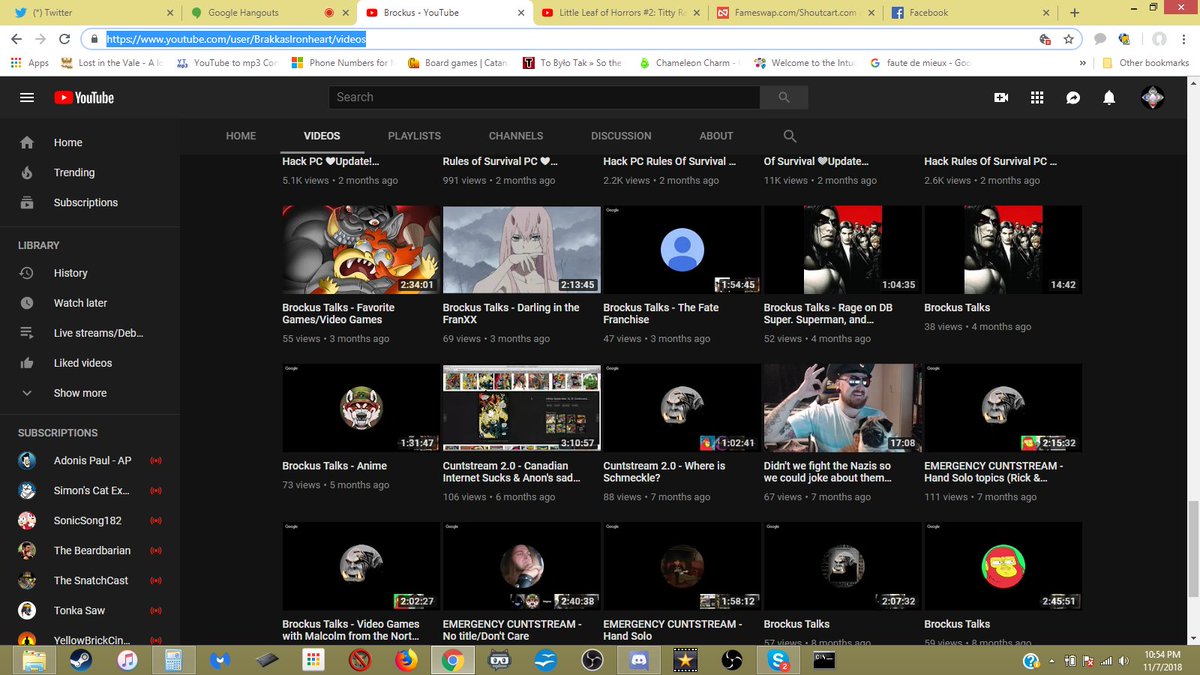Open a new browser tab
The width and height of the screenshot is (1200, 675).
[x=1075, y=13]
